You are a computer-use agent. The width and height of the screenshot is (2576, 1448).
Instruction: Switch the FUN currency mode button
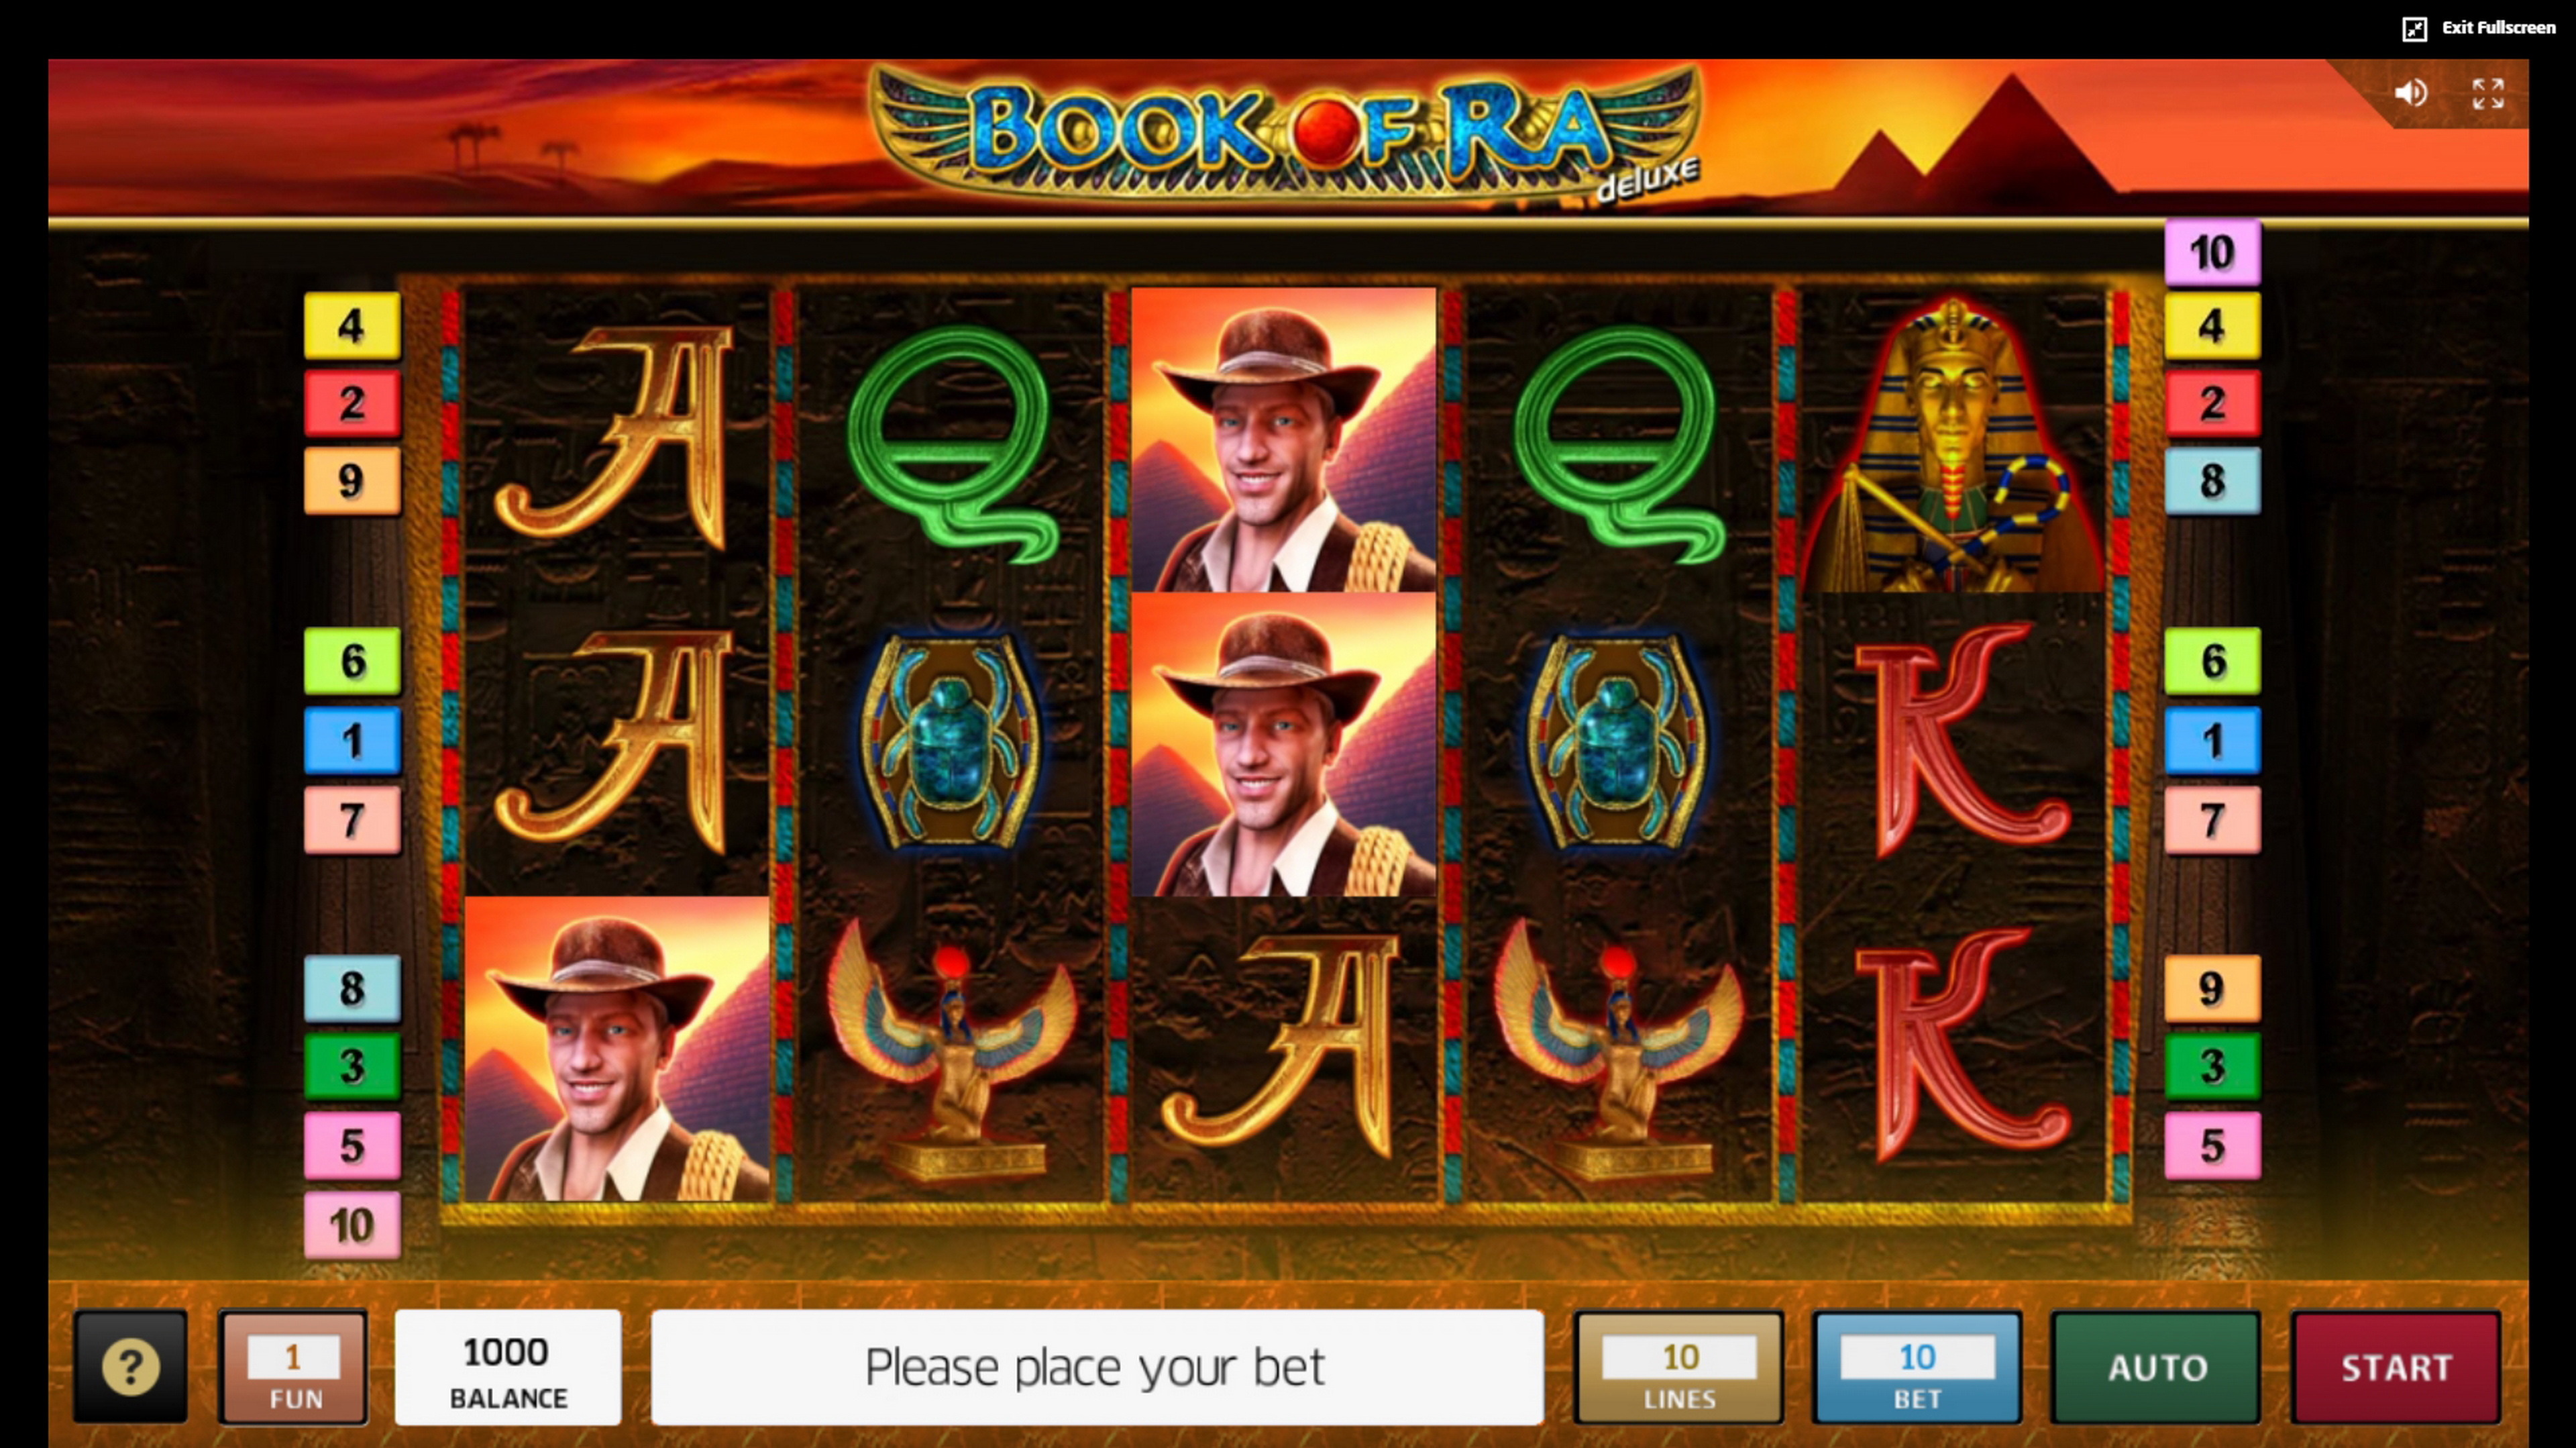pyautogui.click(x=293, y=1367)
